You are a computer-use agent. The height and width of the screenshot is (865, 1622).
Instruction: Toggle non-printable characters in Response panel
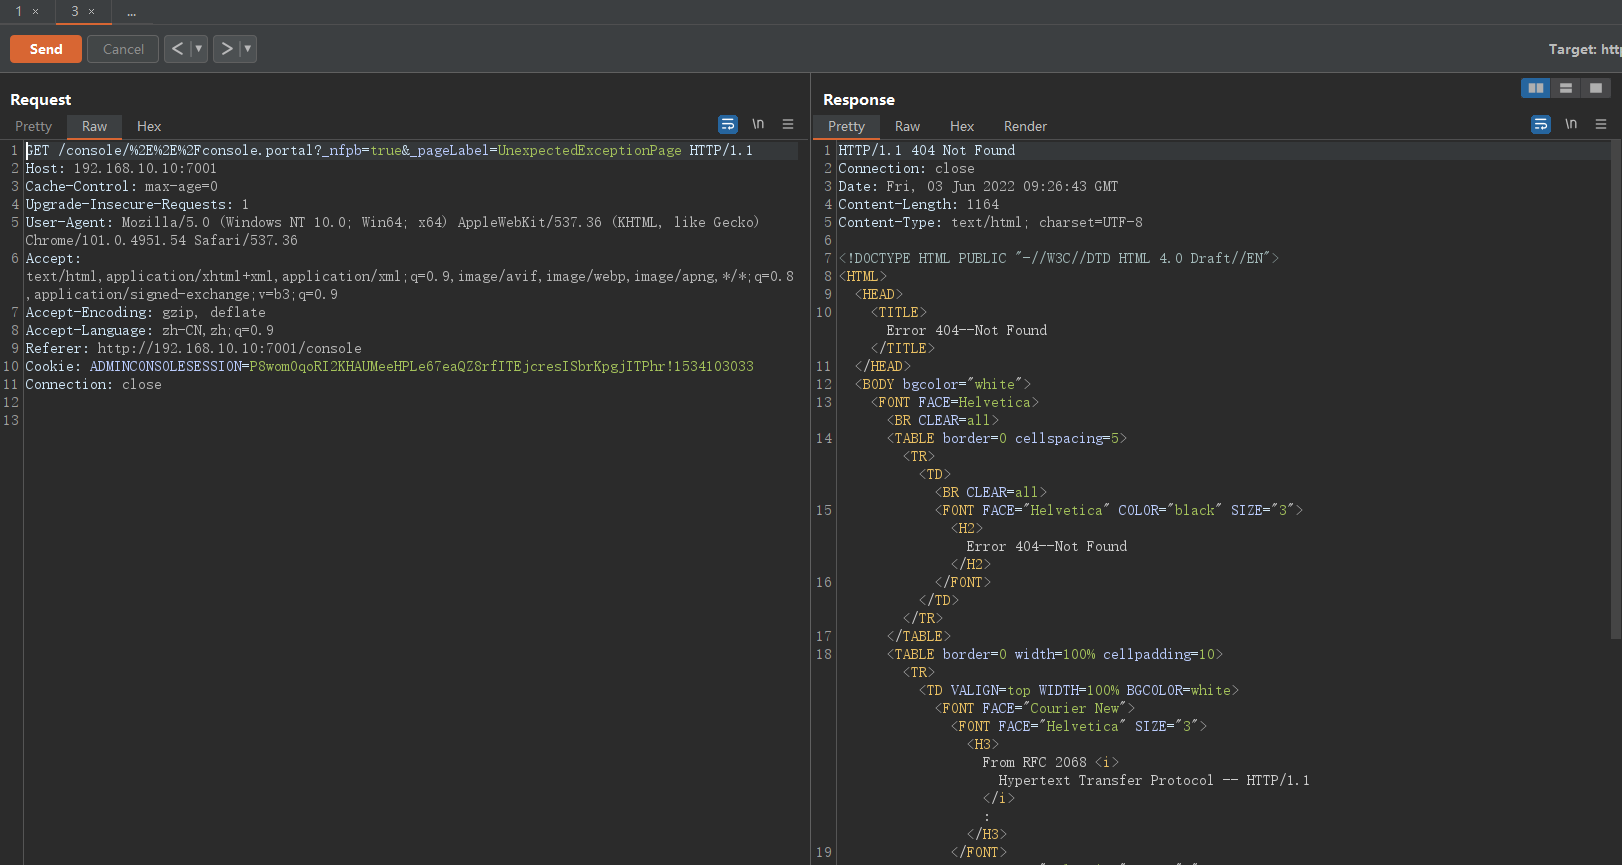pos(1571,124)
